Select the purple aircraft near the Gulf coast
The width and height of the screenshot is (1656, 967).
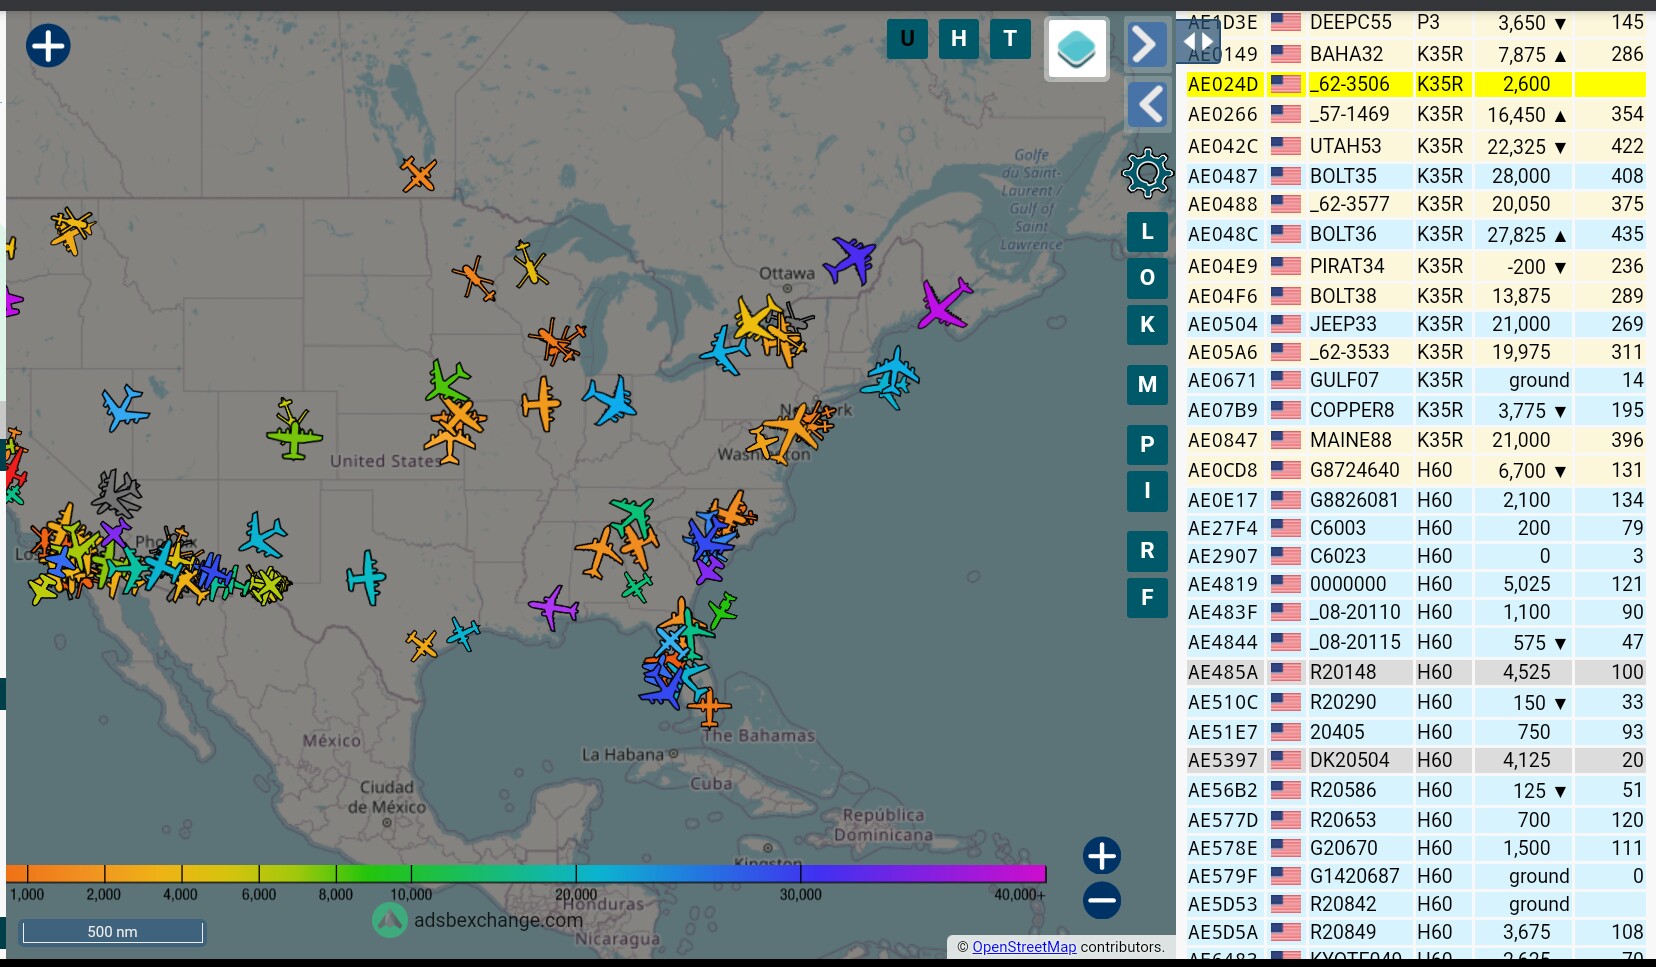(553, 608)
